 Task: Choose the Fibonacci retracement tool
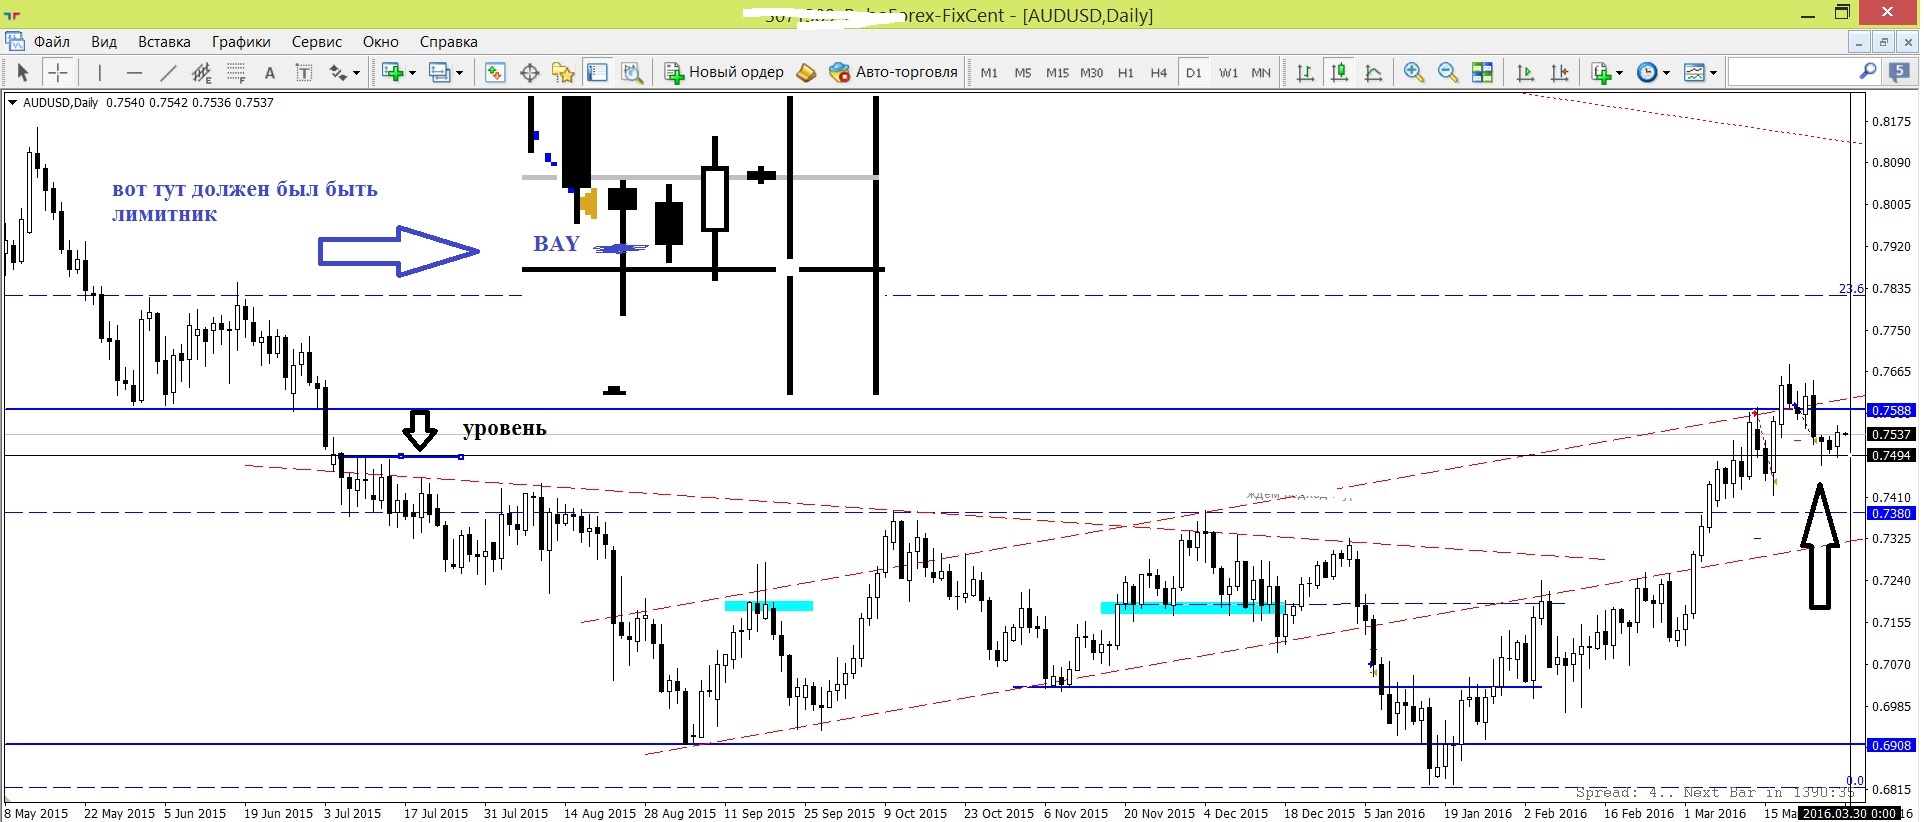[236, 72]
